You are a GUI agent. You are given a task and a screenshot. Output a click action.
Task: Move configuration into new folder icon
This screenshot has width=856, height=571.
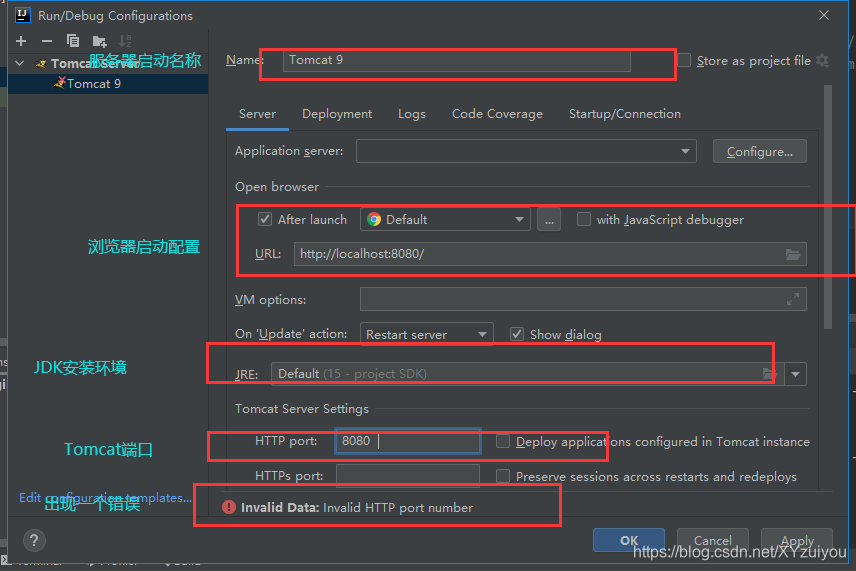(99, 41)
